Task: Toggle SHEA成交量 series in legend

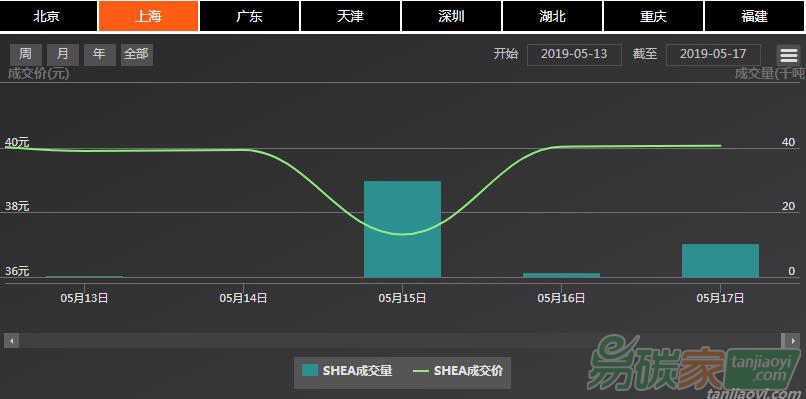Action: (x=347, y=371)
